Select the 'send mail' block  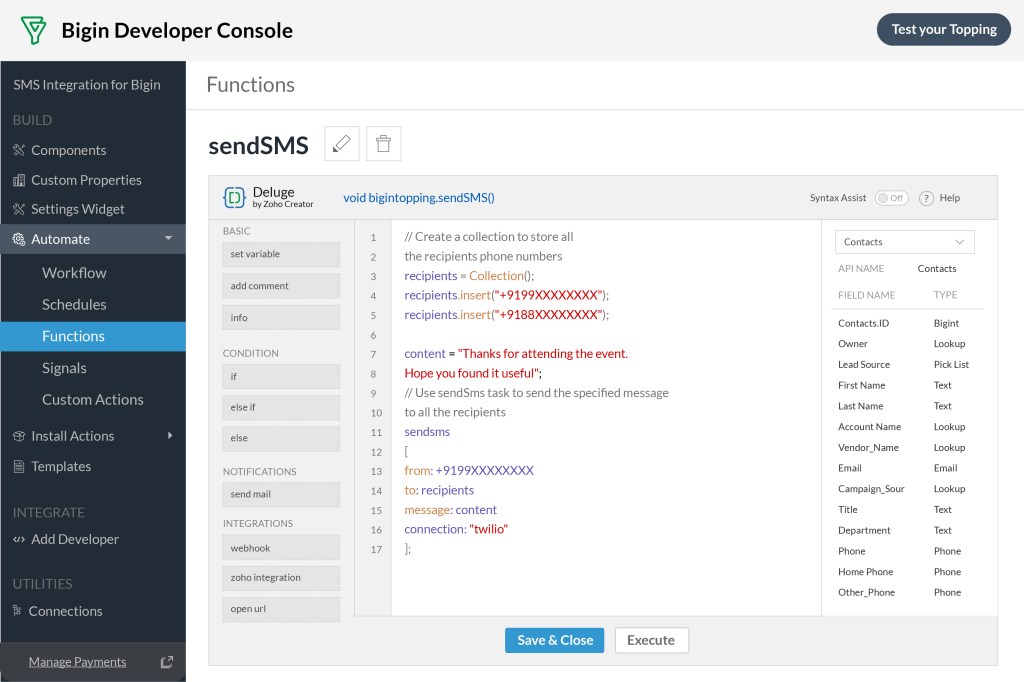click(x=281, y=494)
